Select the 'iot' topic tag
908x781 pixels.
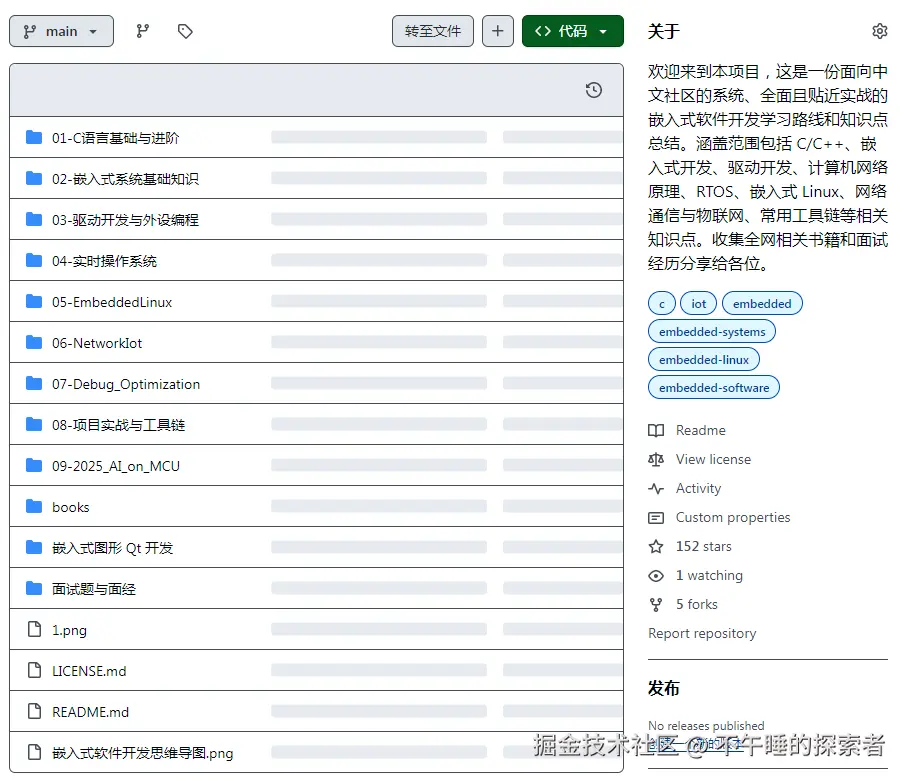(698, 303)
